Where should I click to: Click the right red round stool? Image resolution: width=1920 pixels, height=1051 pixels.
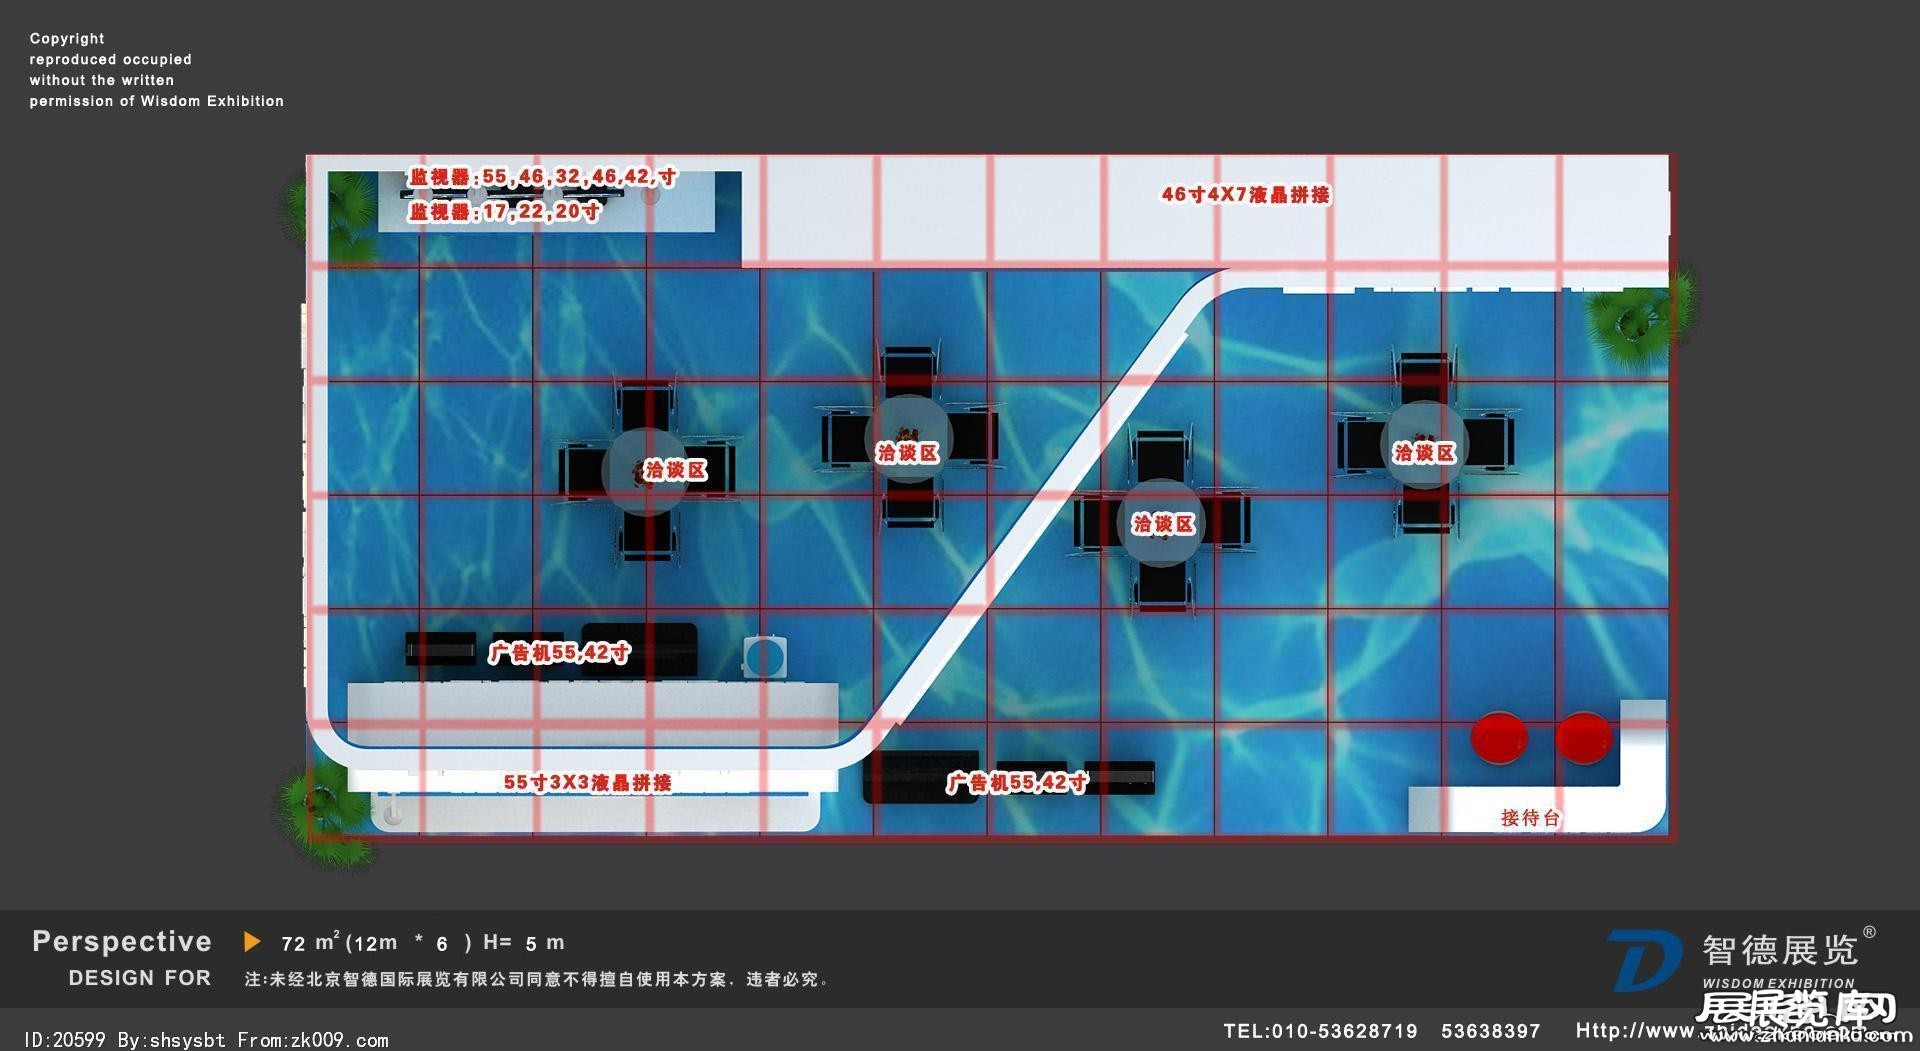click(x=1583, y=737)
